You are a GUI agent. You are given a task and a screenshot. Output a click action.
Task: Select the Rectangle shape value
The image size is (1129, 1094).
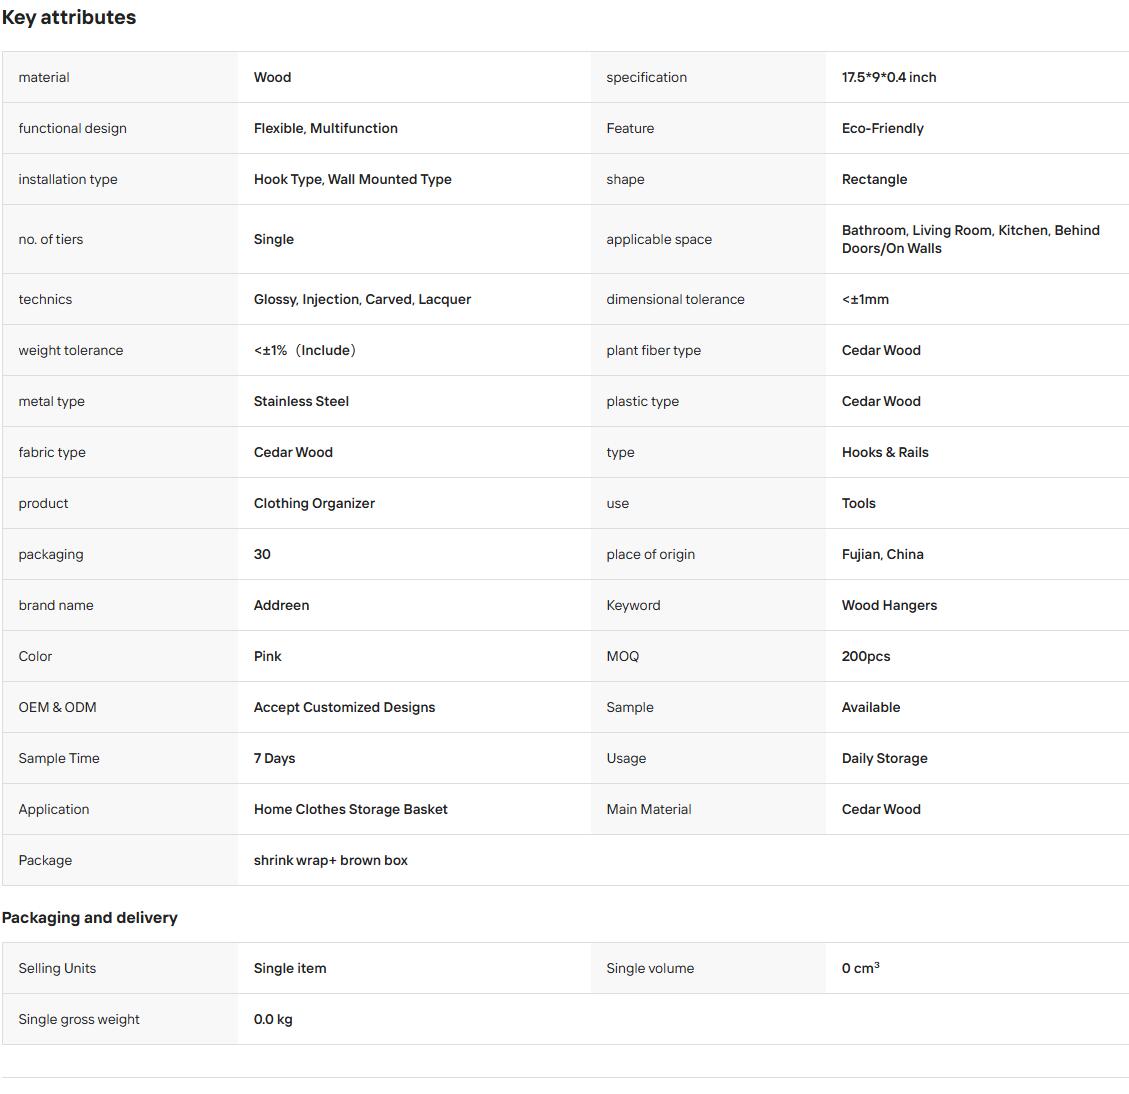(874, 179)
